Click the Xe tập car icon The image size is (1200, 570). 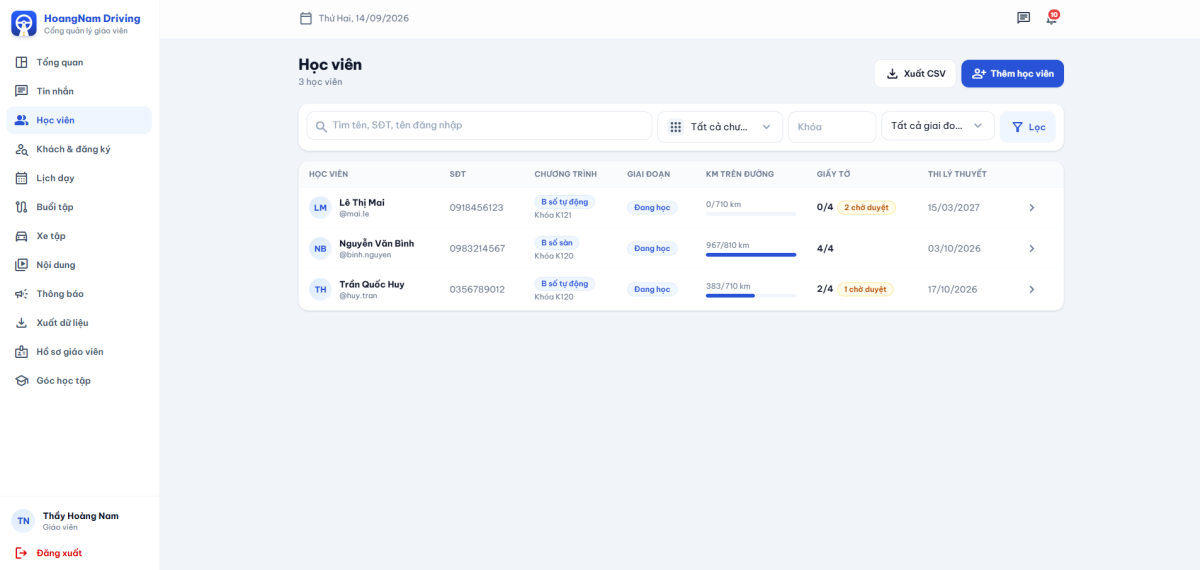[21, 236]
